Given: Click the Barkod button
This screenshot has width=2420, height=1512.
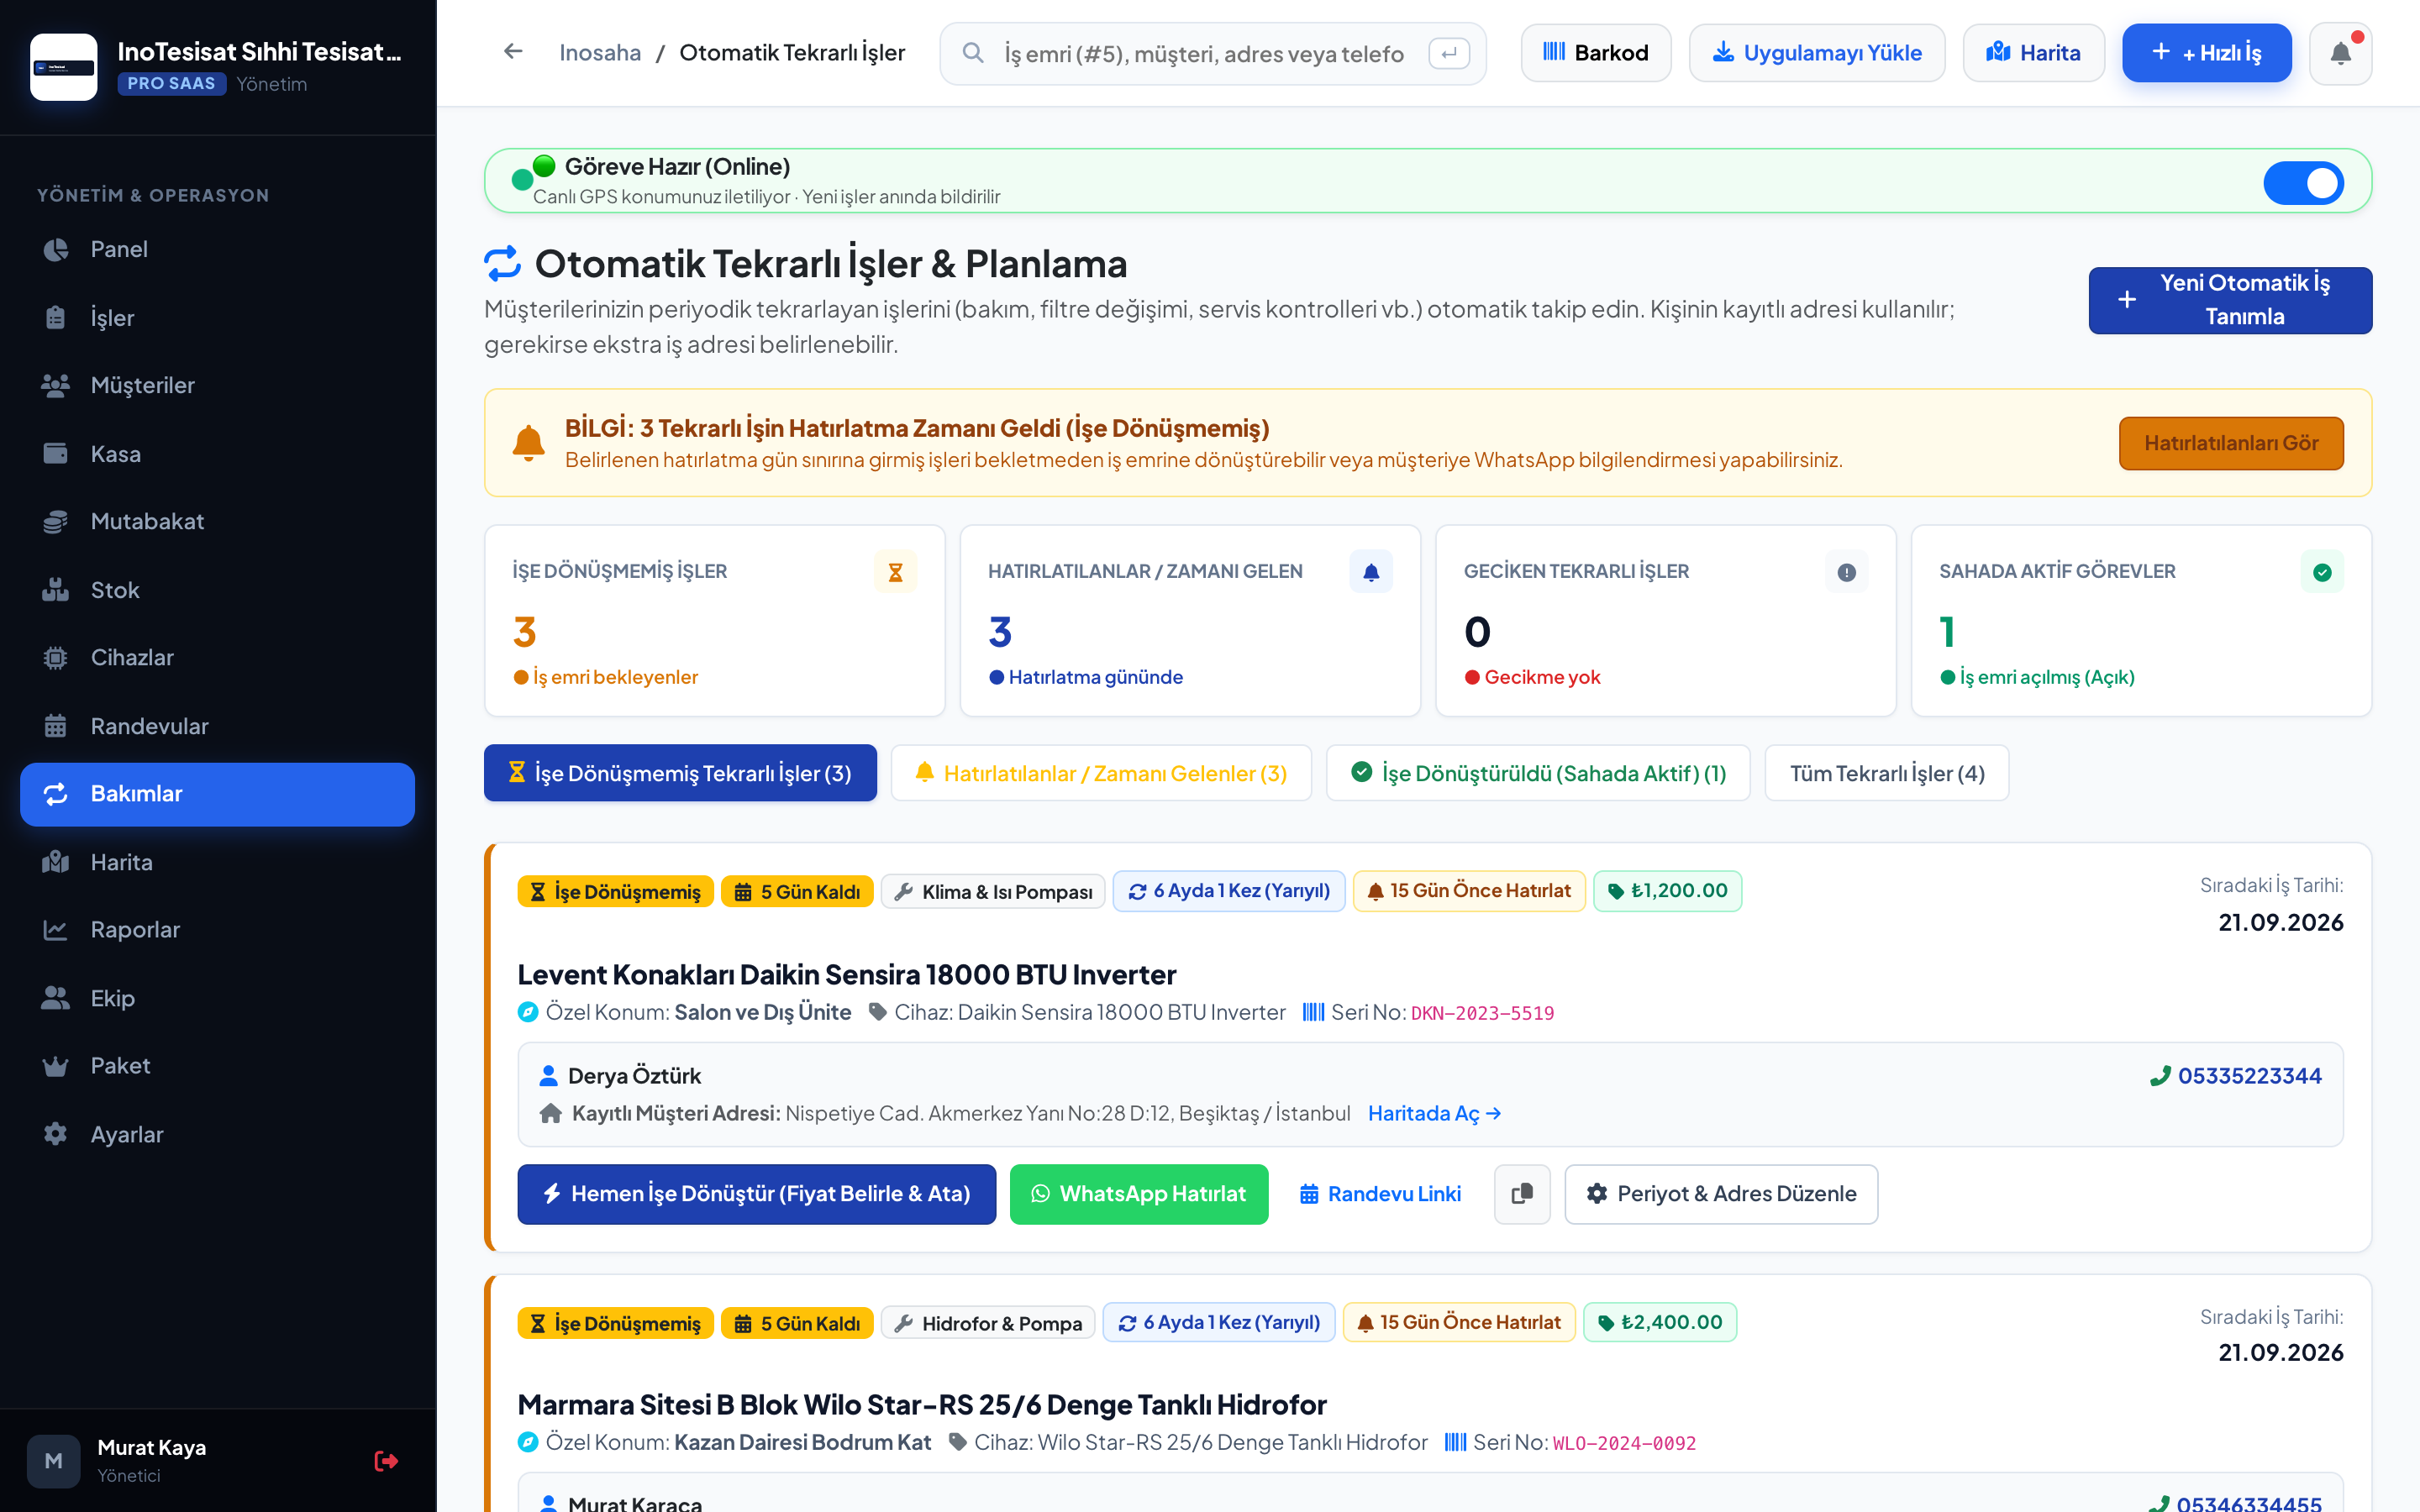Looking at the screenshot, I should (x=1596, y=53).
